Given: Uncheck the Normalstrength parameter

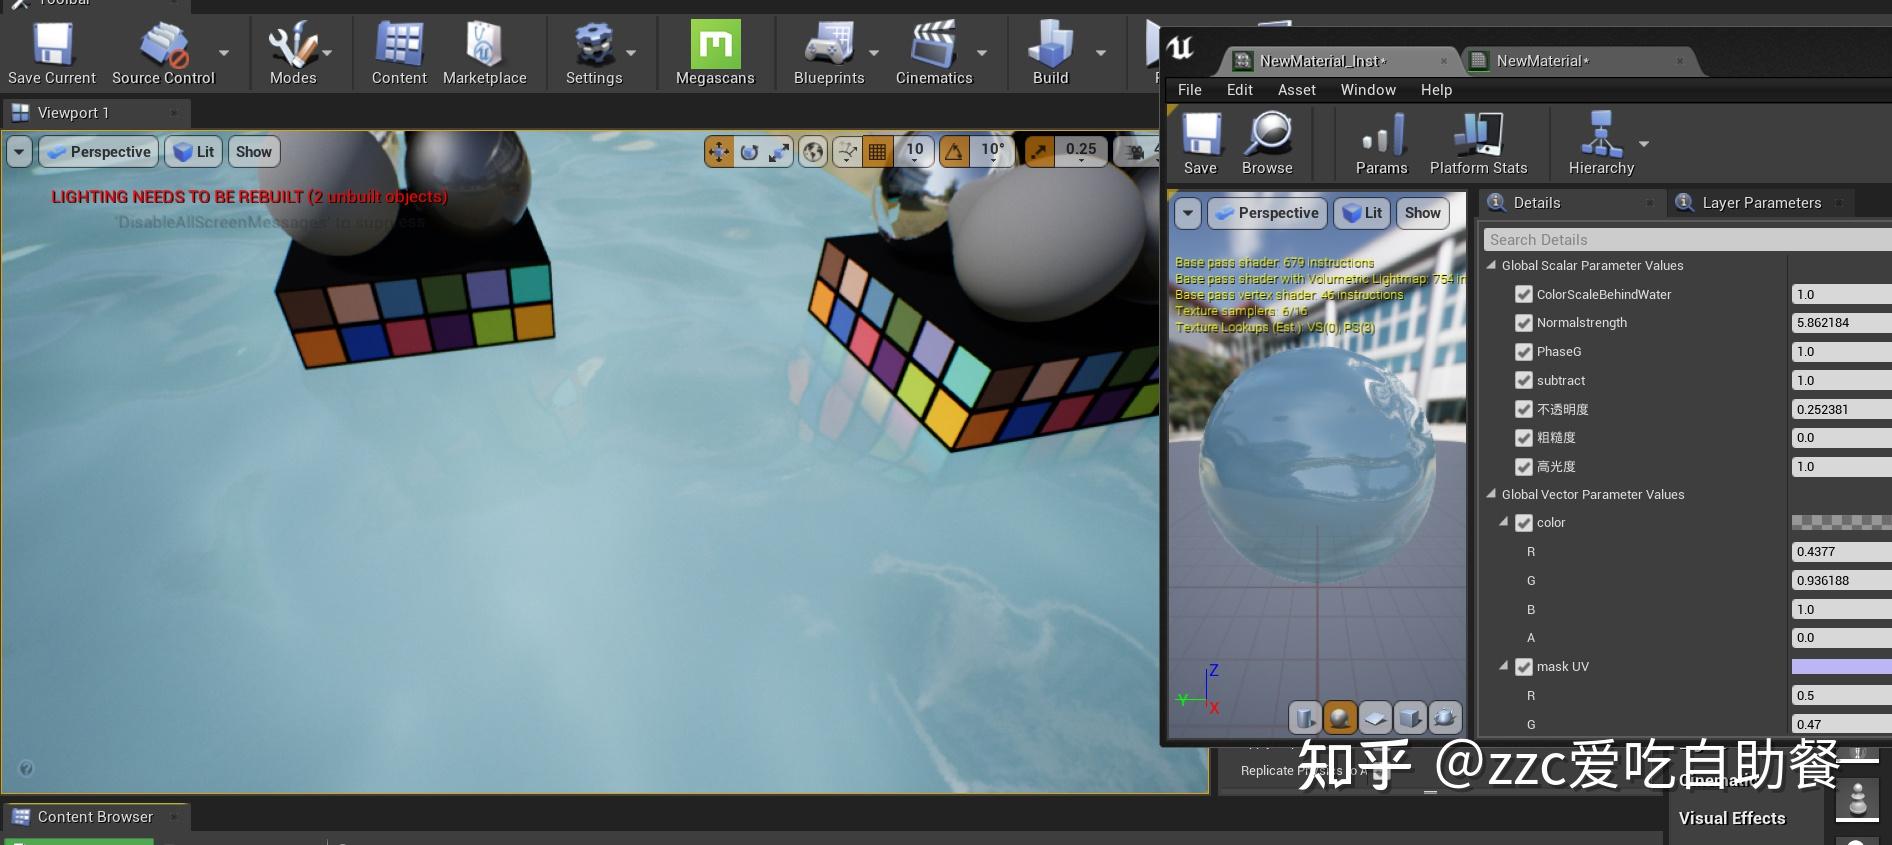Looking at the screenshot, I should coord(1524,323).
